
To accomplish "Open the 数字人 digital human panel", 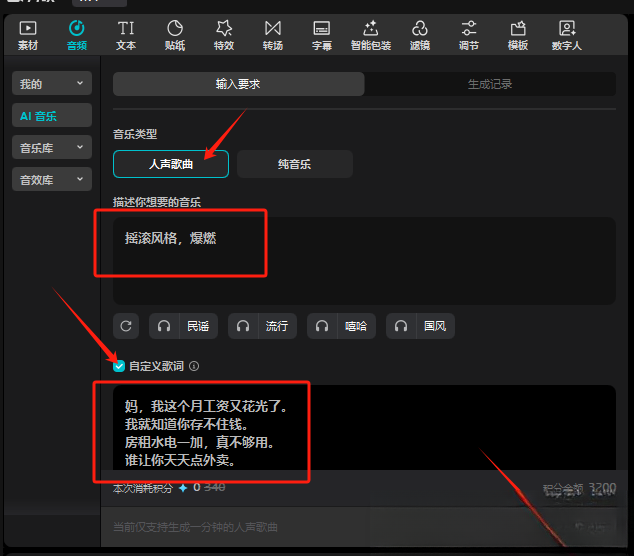I will (567, 36).
